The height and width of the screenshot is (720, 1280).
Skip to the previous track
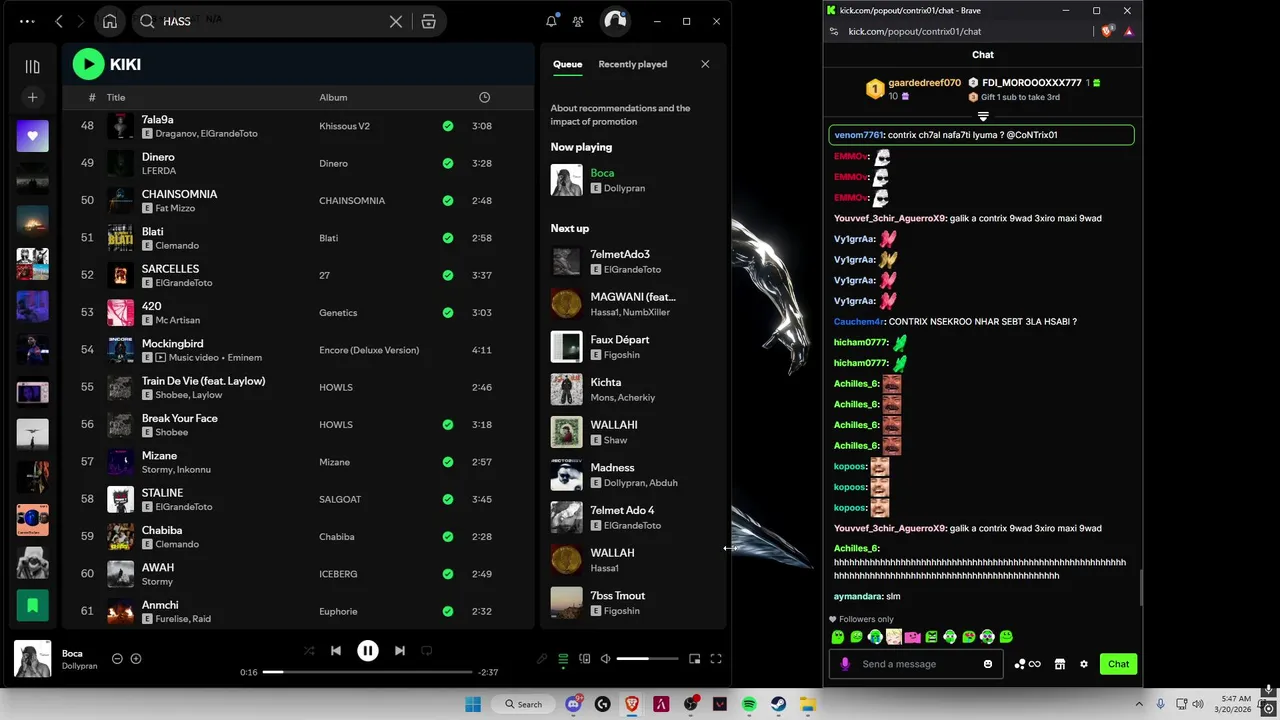coord(336,650)
